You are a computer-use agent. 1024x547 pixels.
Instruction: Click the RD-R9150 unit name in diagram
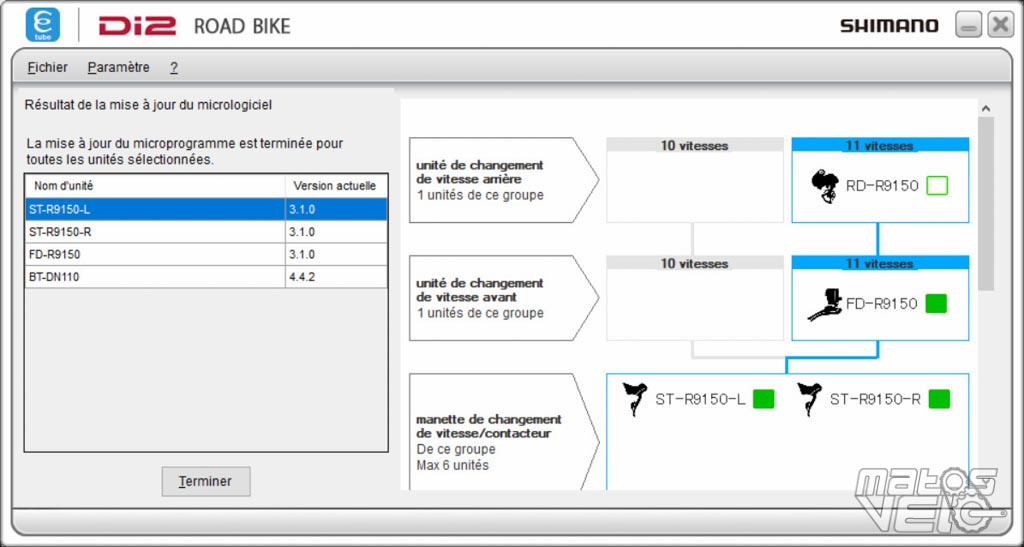(882, 186)
